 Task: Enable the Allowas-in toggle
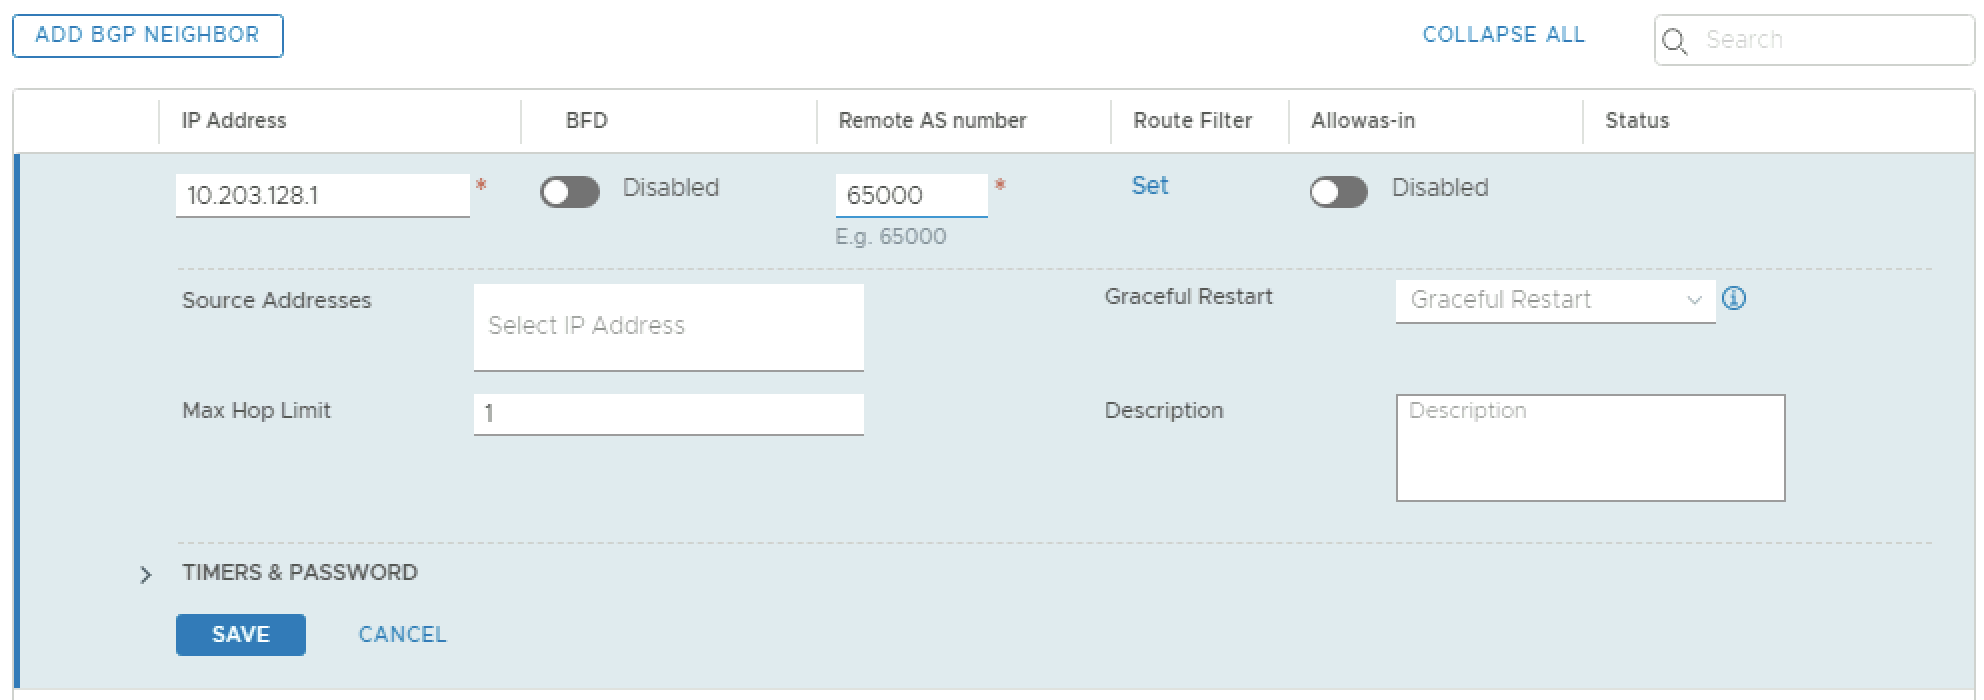[1338, 192]
